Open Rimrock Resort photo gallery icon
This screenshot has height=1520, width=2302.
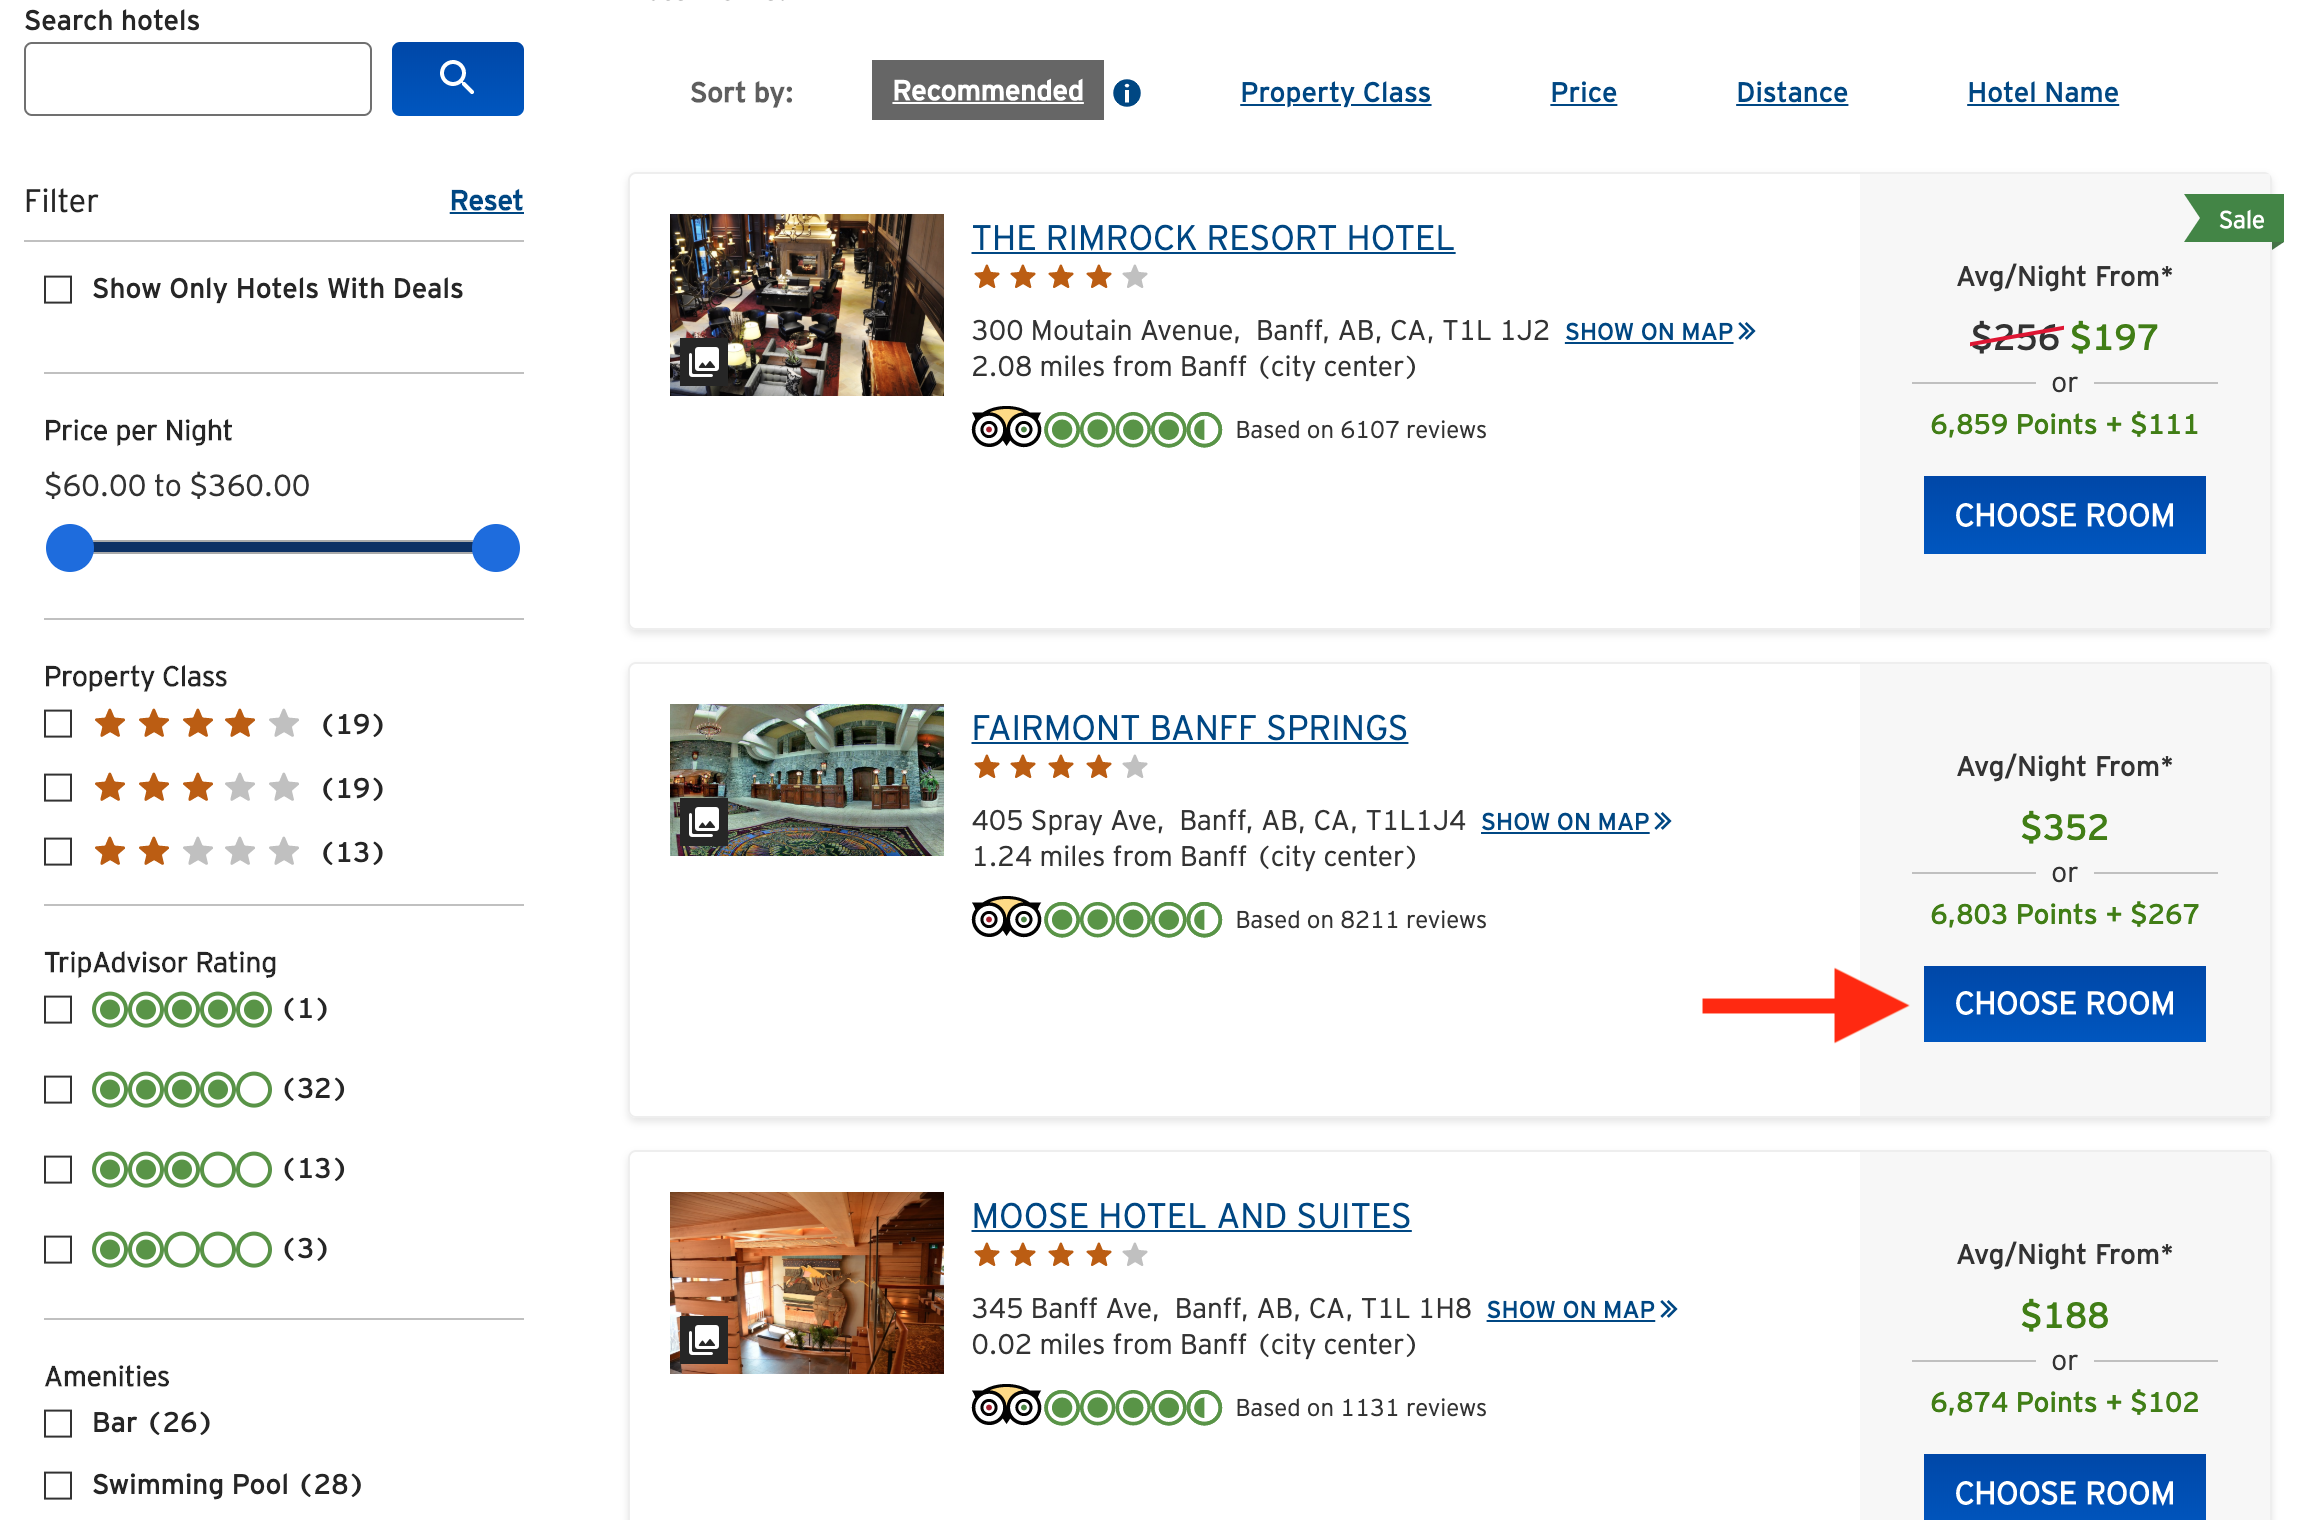704,360
